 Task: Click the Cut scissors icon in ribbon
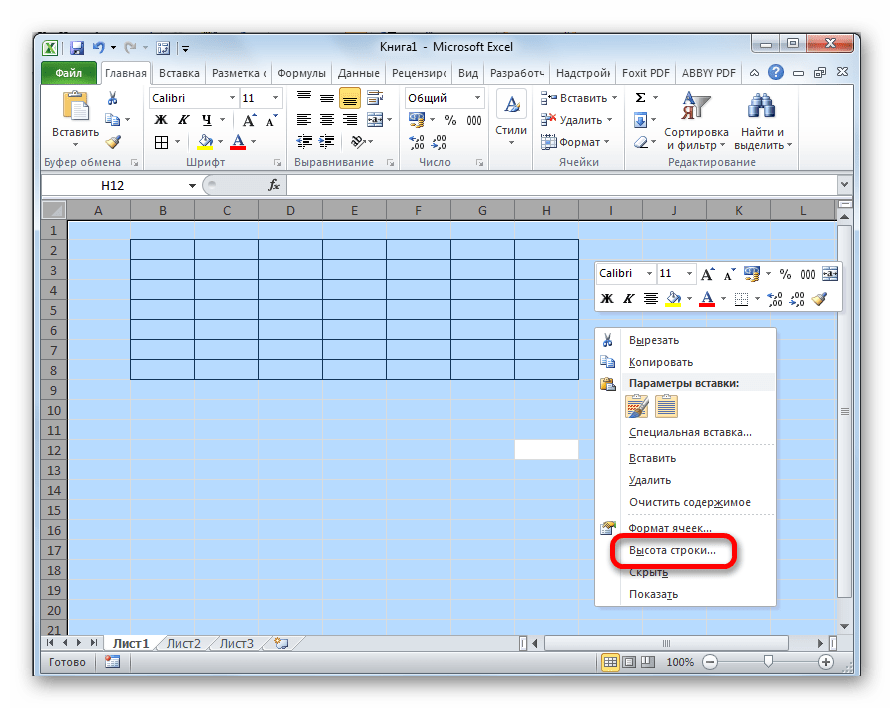pyautogui.click(x=113, y=99)
